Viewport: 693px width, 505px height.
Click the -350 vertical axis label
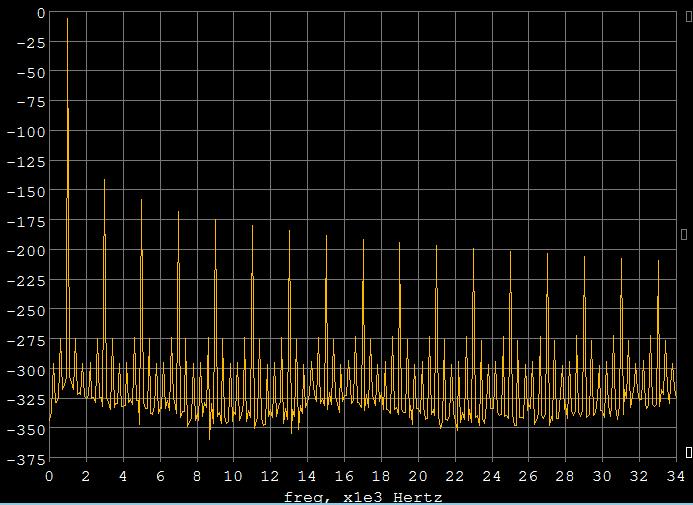click(27, 429)
